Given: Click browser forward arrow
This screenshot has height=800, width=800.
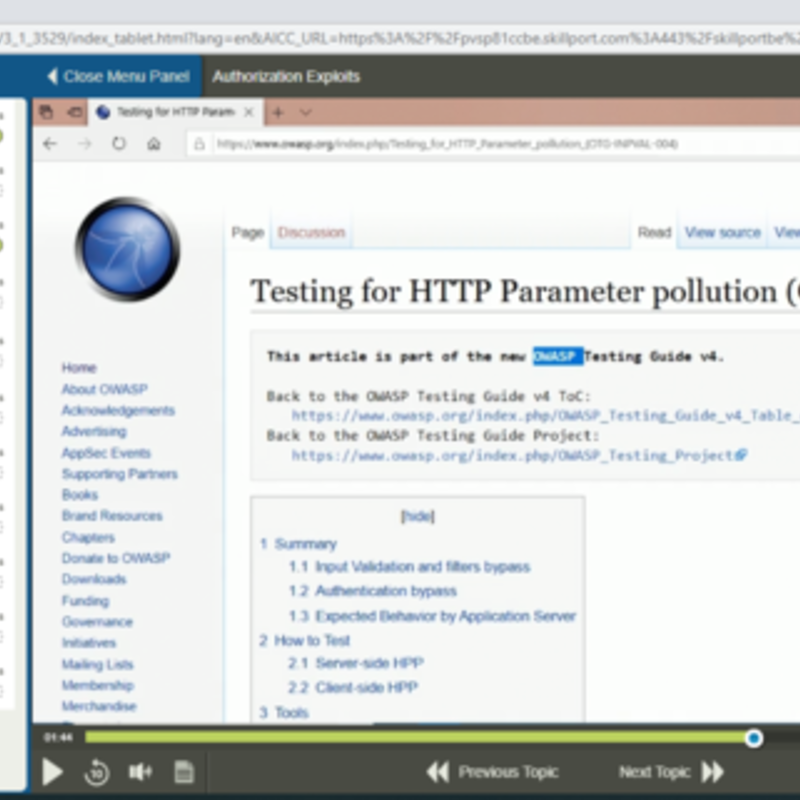Looking at the screenshot, I should tap(85, 144).
